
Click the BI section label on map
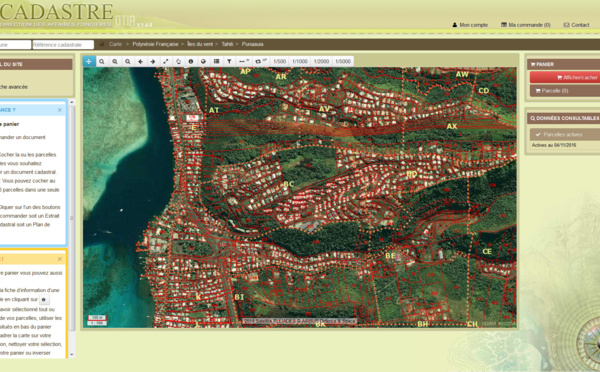tap(239, 297)
